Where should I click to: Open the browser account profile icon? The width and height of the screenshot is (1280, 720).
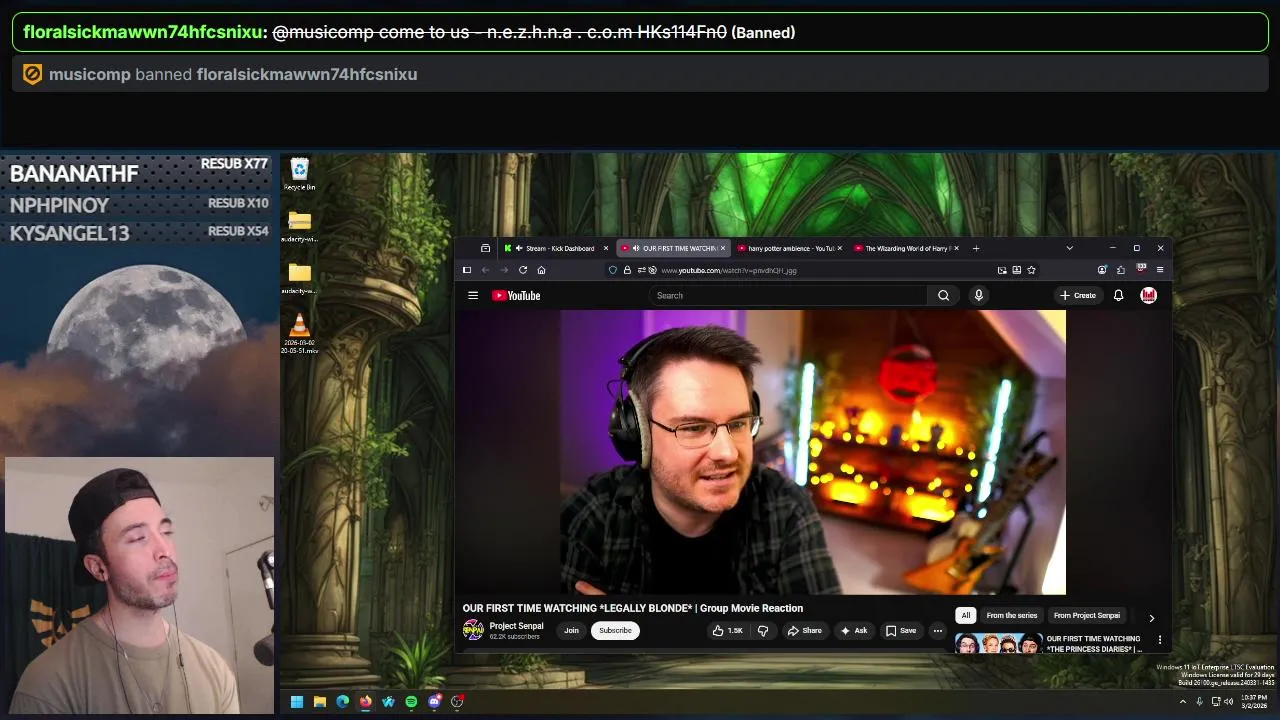[1102, 270]
